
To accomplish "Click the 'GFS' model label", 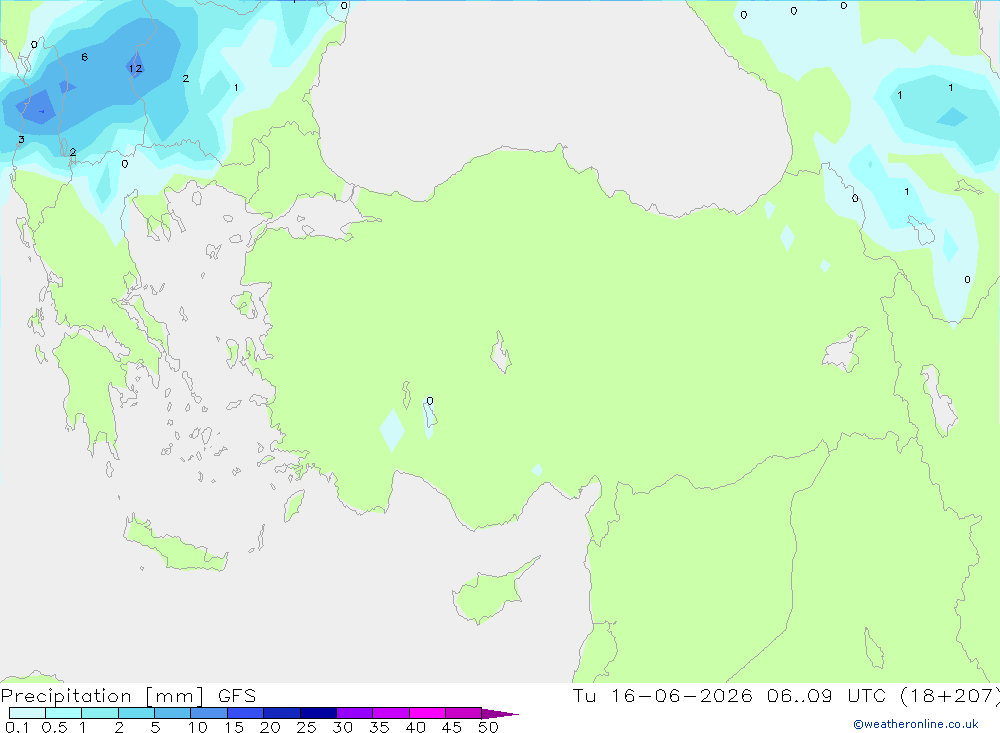I will 237,696.
